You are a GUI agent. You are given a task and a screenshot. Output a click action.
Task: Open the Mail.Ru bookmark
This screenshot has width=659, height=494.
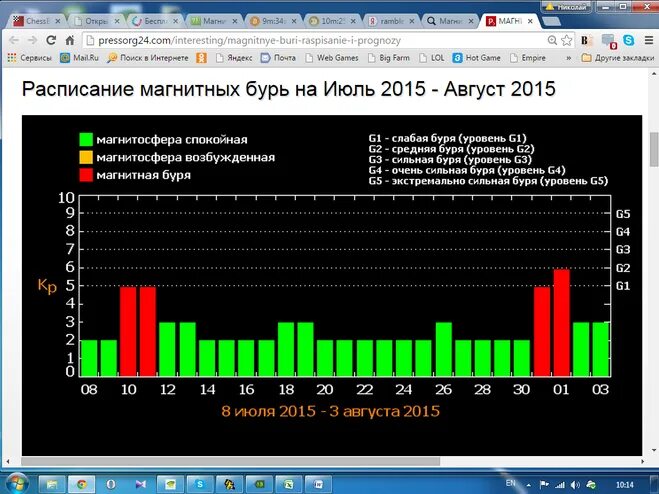click(79, 58)
